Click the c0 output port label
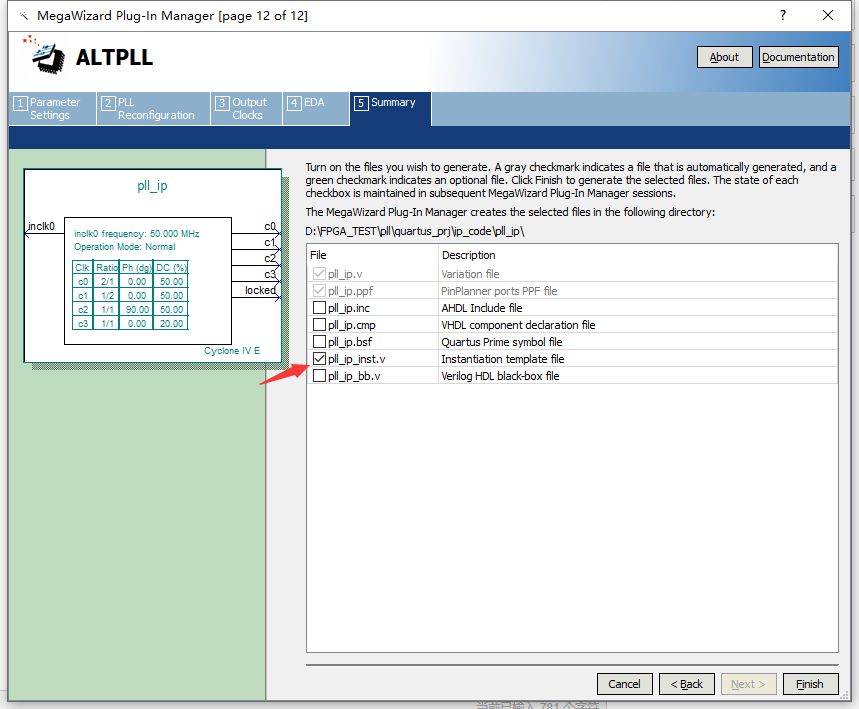Image resolution: width=859 pixels, height=709 pixels. coord(270,226)
